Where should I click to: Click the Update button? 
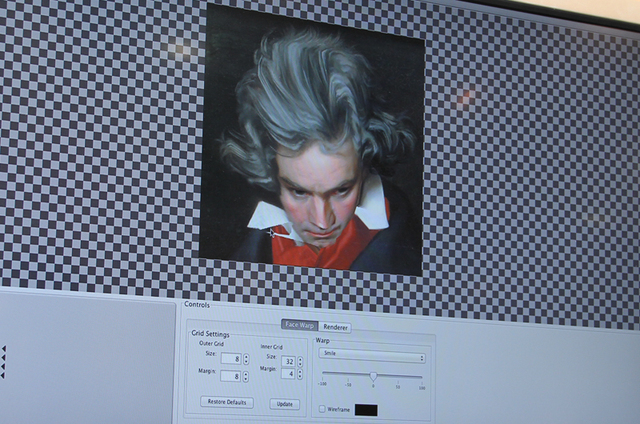[x=284, y=404]
